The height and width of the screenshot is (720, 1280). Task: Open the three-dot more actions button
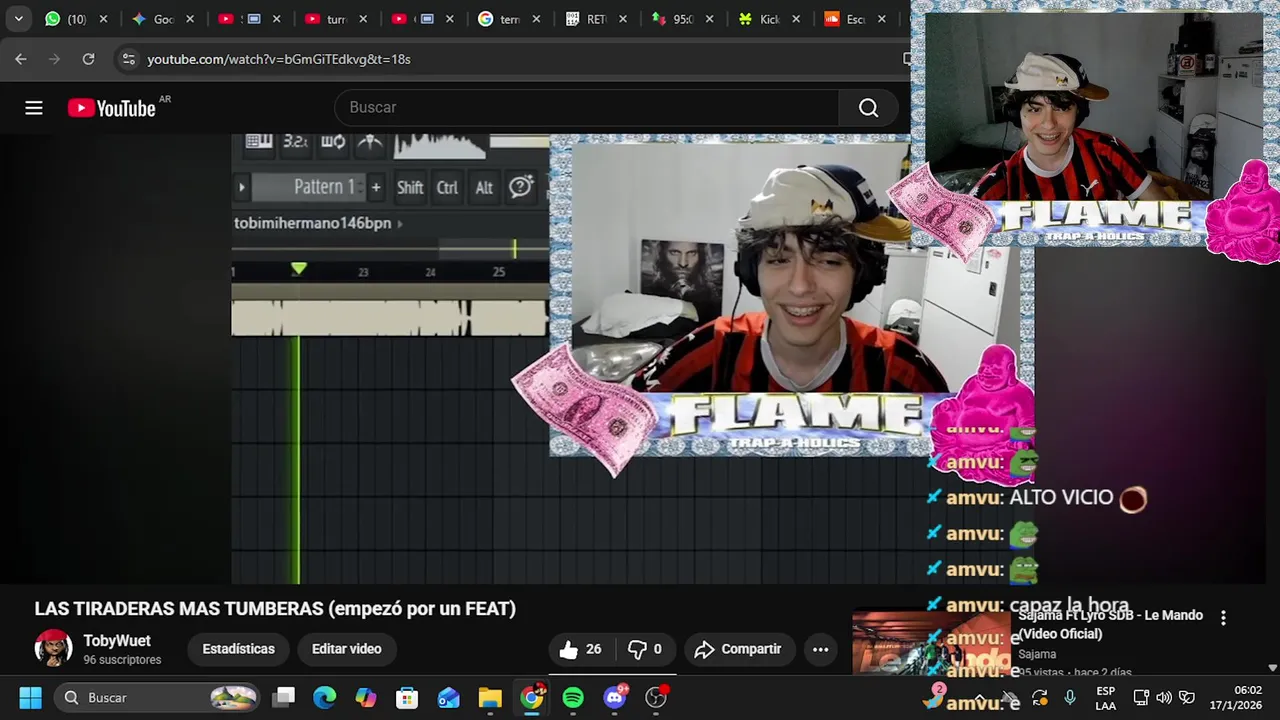point(820,649)
